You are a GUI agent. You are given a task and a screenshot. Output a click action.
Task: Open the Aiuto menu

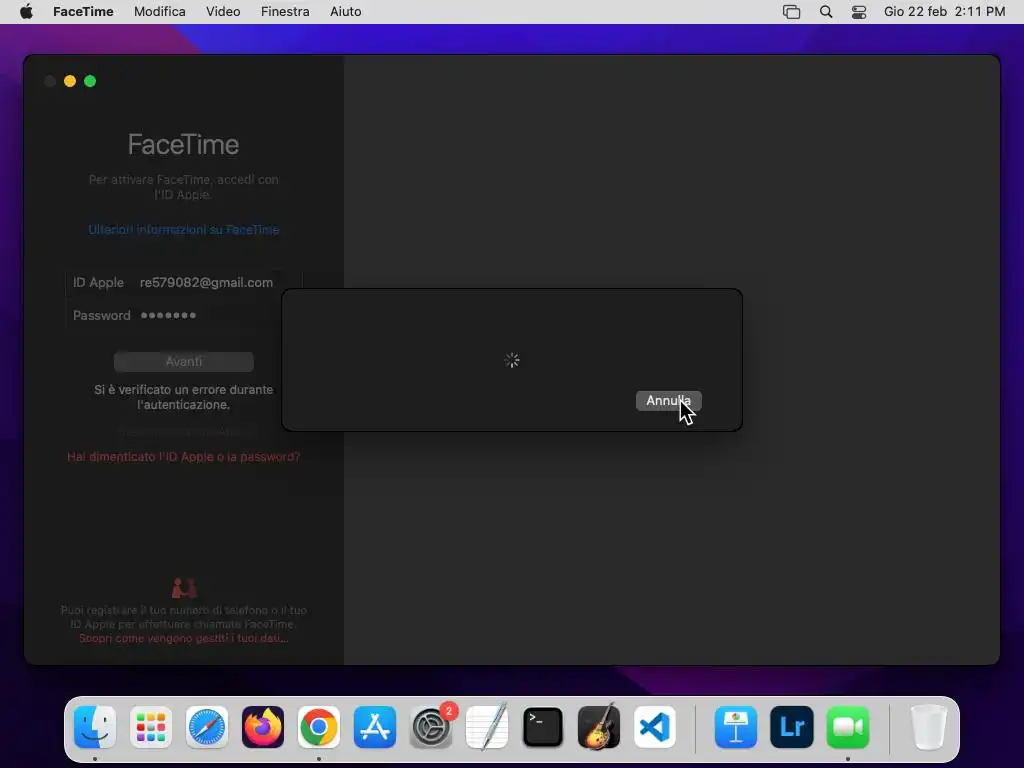[x=345, y=12]
